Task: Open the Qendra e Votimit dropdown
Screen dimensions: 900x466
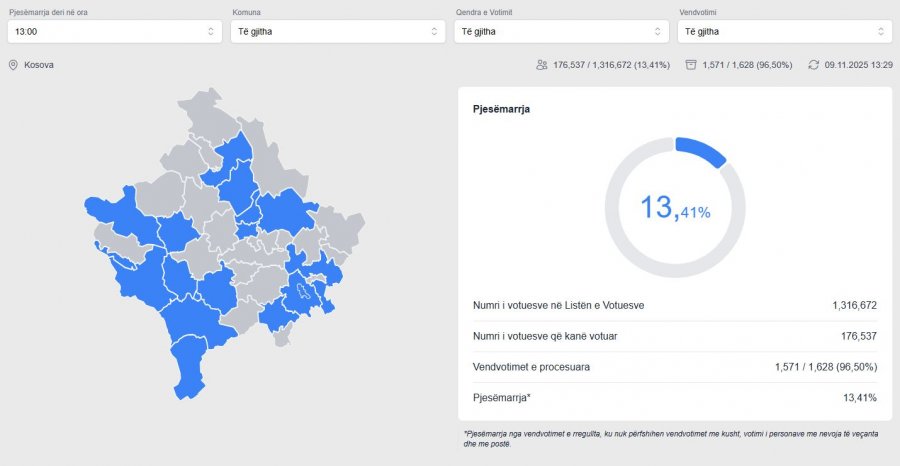Action: point(561,32)
